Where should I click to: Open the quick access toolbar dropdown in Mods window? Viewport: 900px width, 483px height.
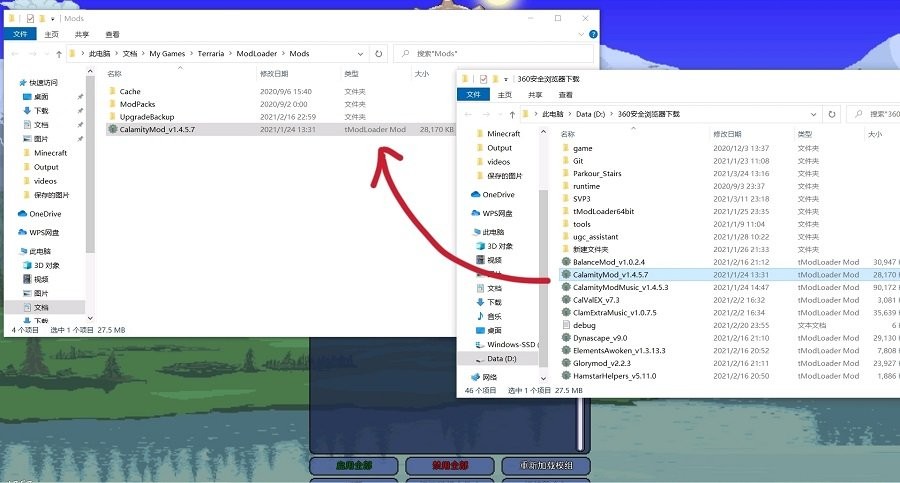[52, 19]
